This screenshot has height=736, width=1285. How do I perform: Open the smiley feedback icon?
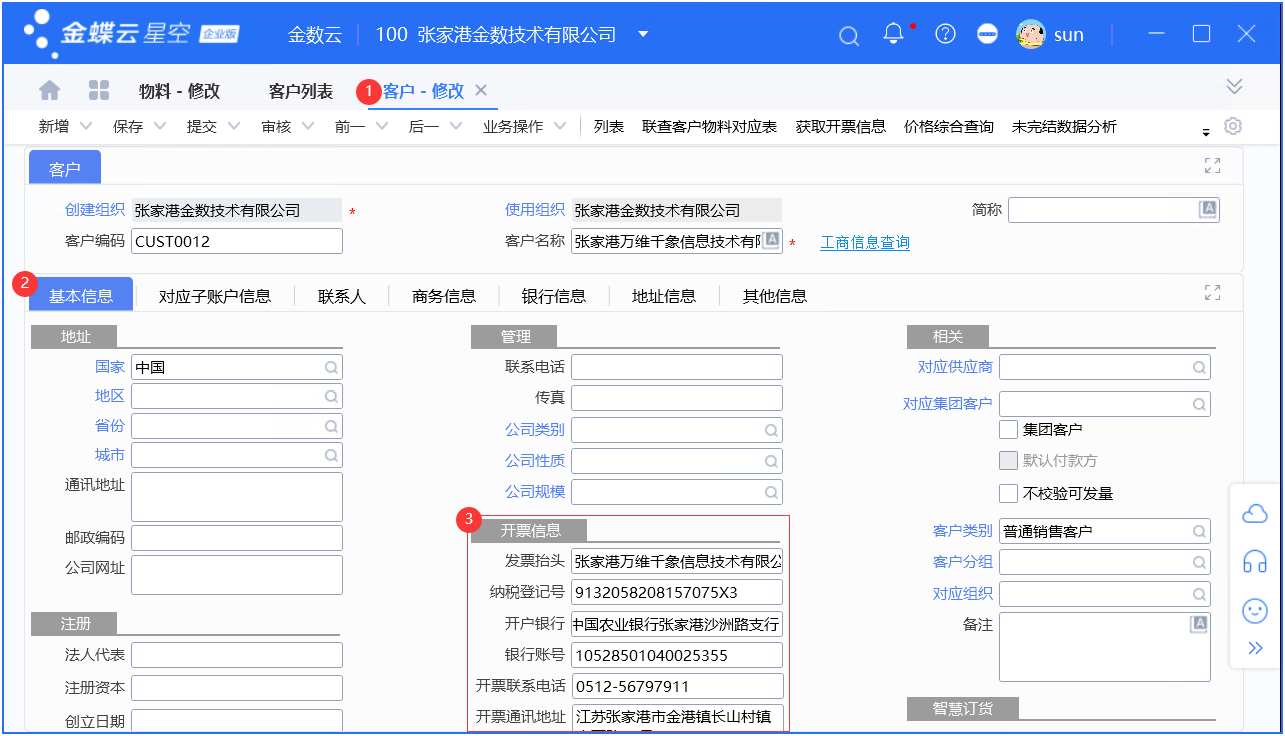tap(1254, 610)
